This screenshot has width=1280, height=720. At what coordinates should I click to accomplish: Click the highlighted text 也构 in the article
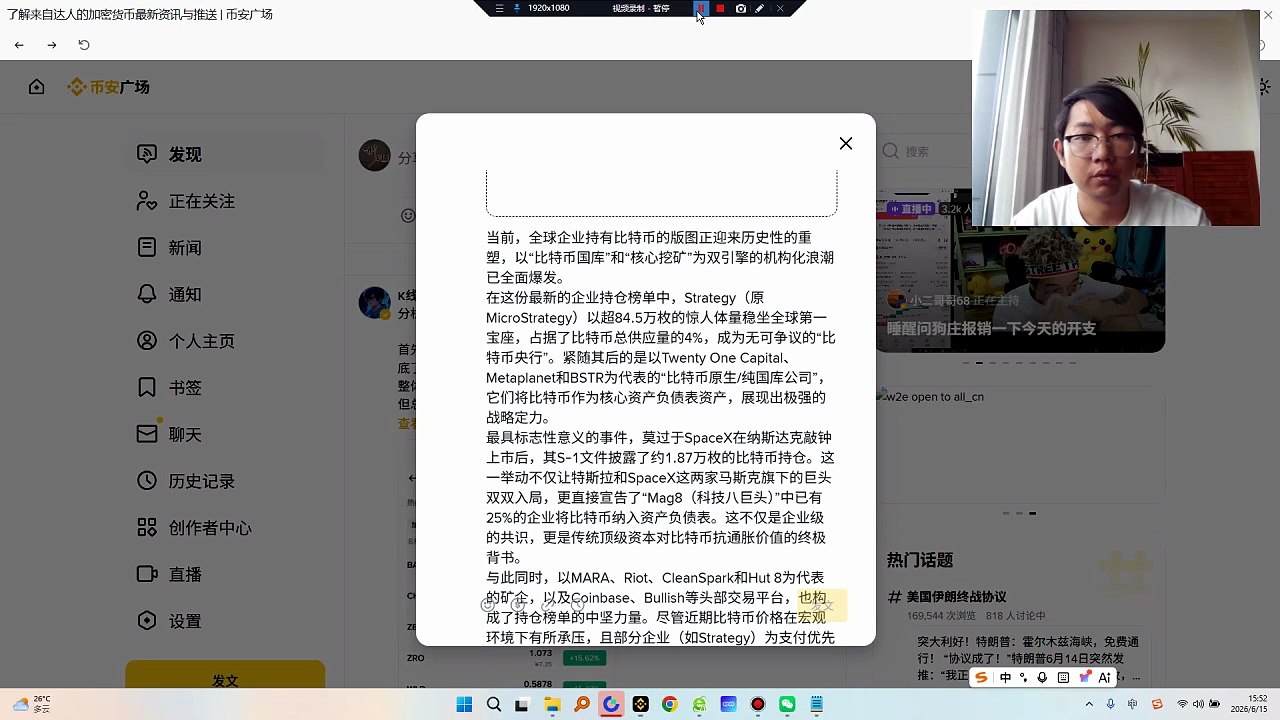pos(812,598)
